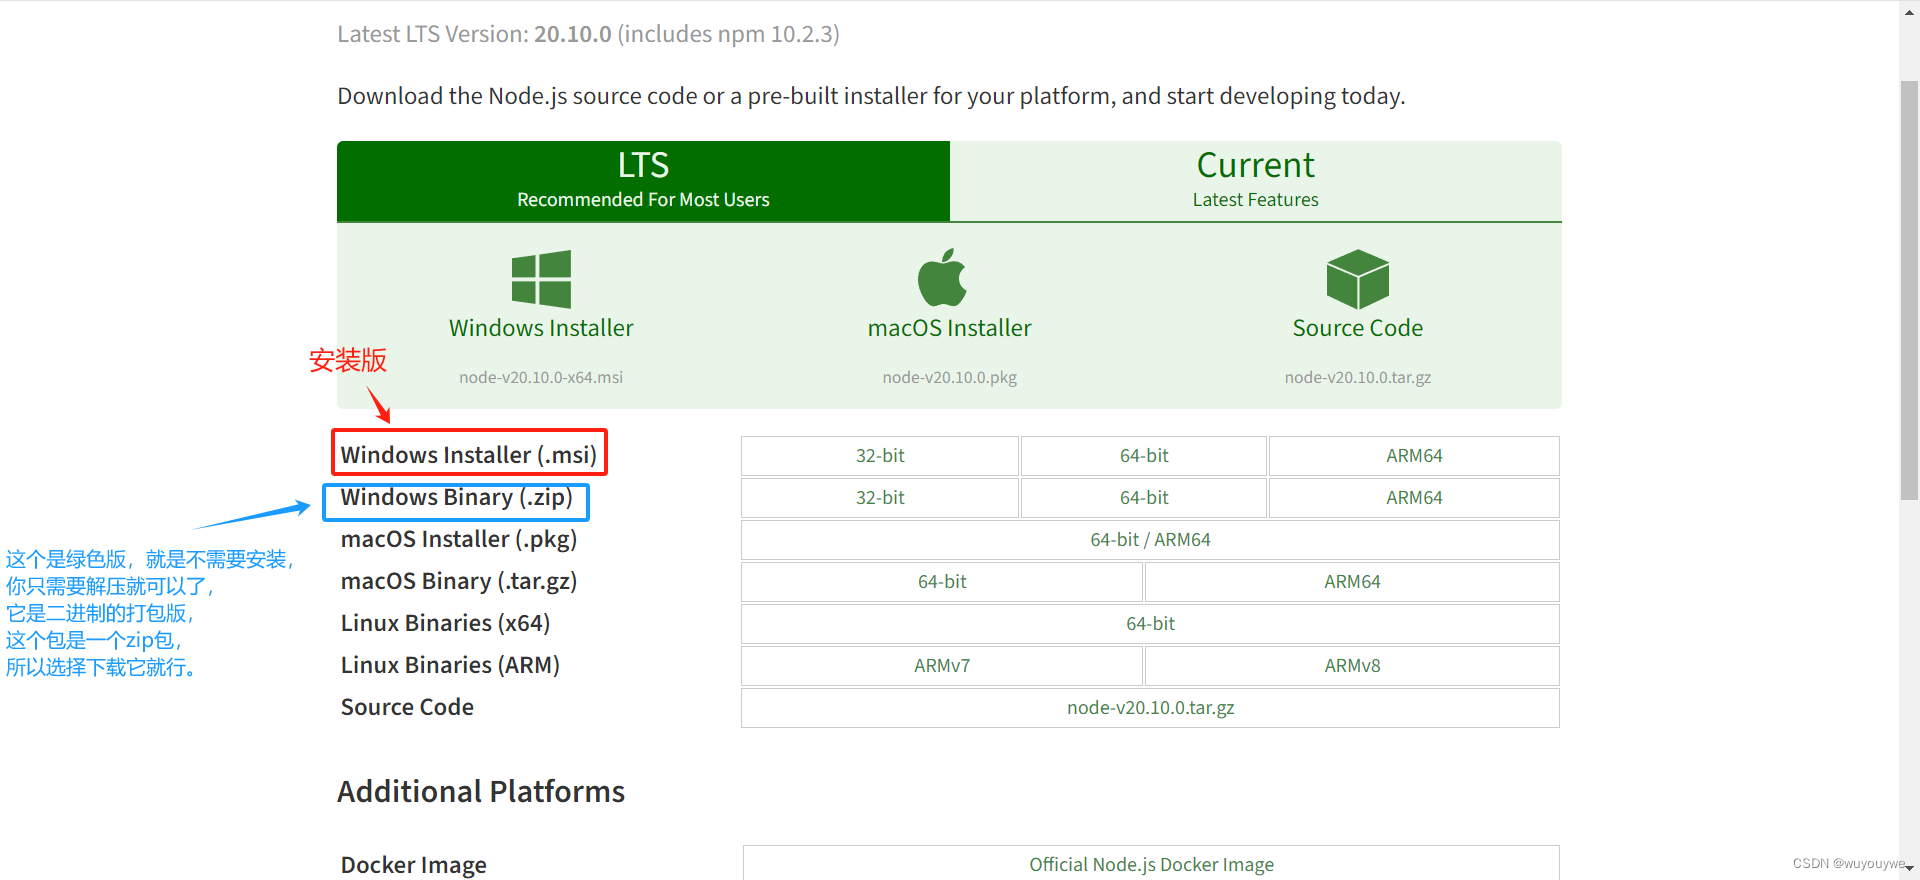Click the Windows Installer (.msi) row label
The image size is (1920, 880).
coord(468,455)
